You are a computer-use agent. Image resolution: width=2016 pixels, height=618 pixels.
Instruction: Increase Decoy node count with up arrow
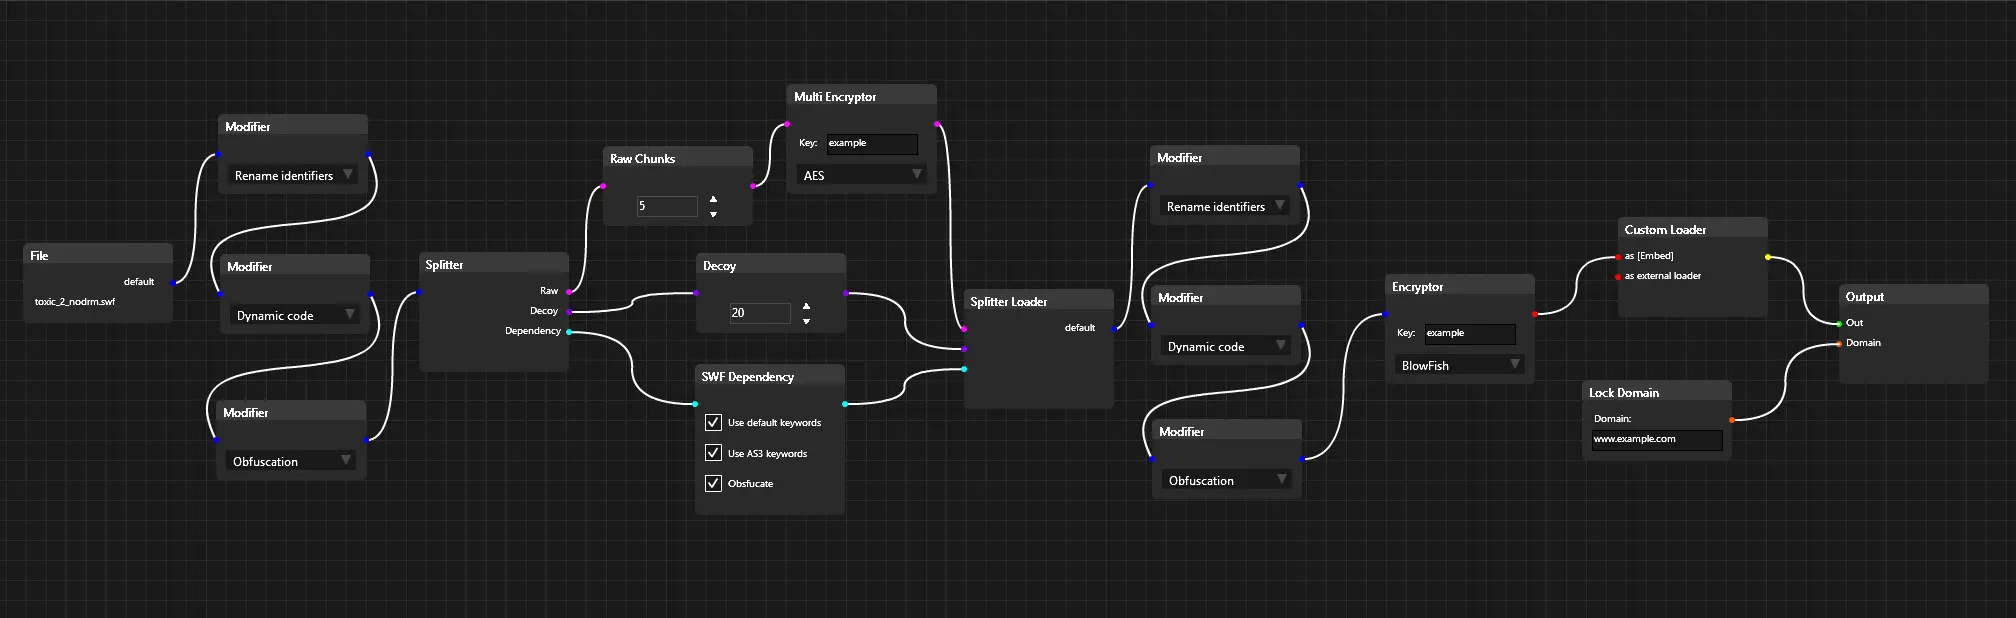coord(806,306)
